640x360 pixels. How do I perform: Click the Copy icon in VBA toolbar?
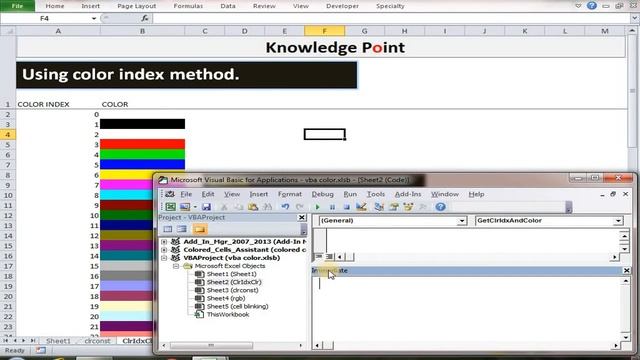pyautogui.click(x=238, y=207)
